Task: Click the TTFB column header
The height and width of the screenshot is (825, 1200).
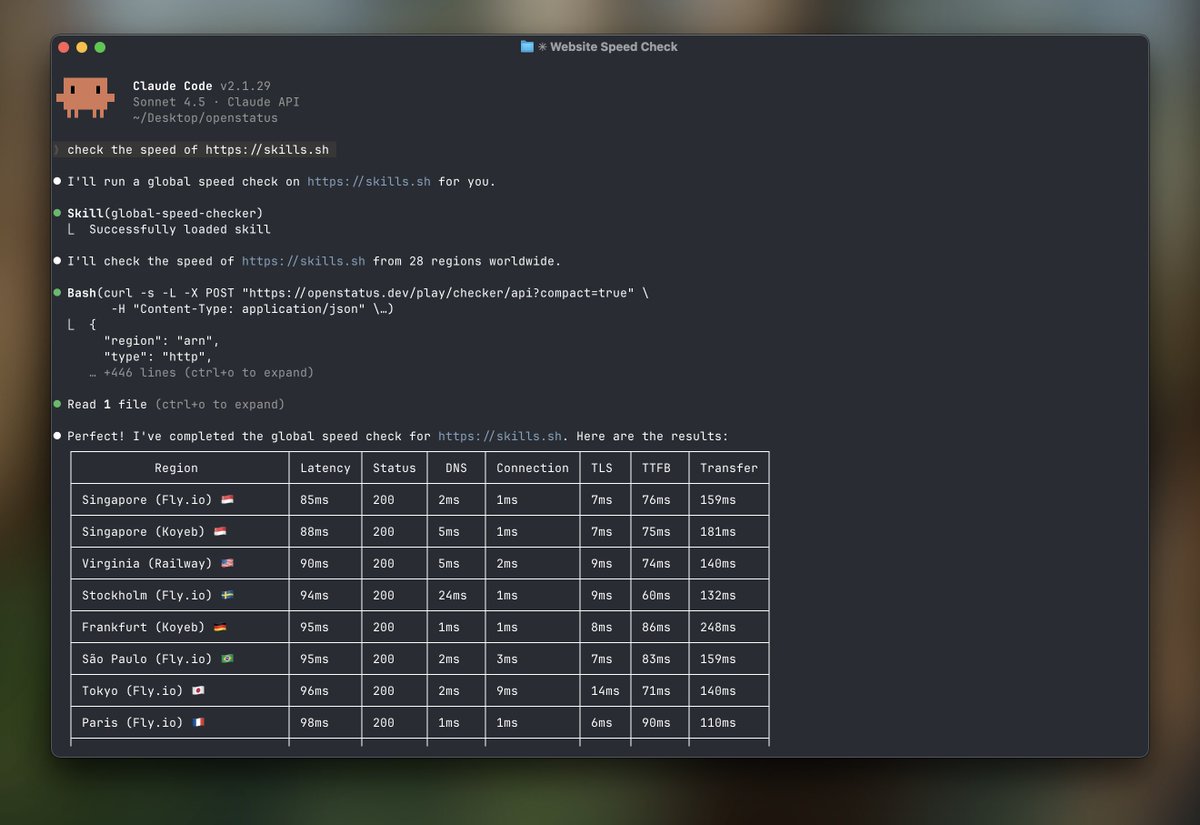Action: [656, 468]
